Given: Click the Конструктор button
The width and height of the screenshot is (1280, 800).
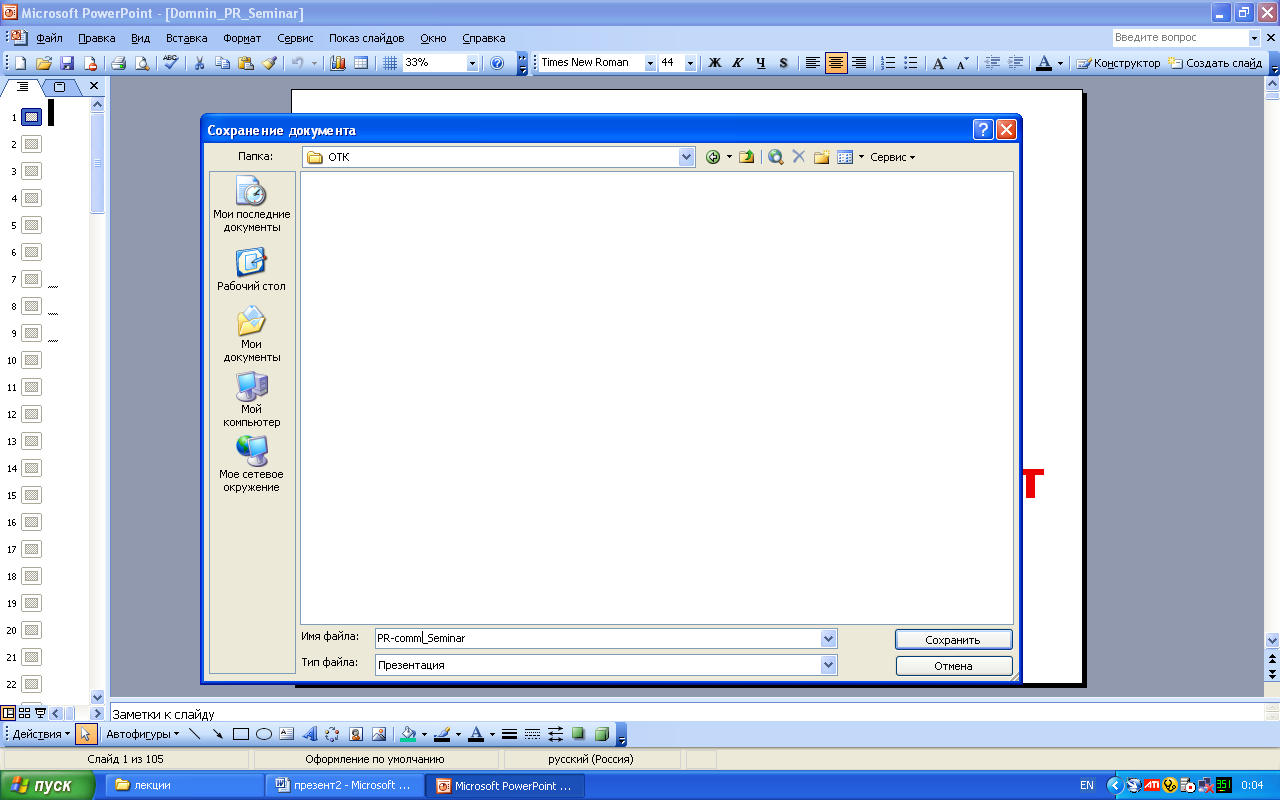Looking at the screenshot, I should pos(1118,63).
